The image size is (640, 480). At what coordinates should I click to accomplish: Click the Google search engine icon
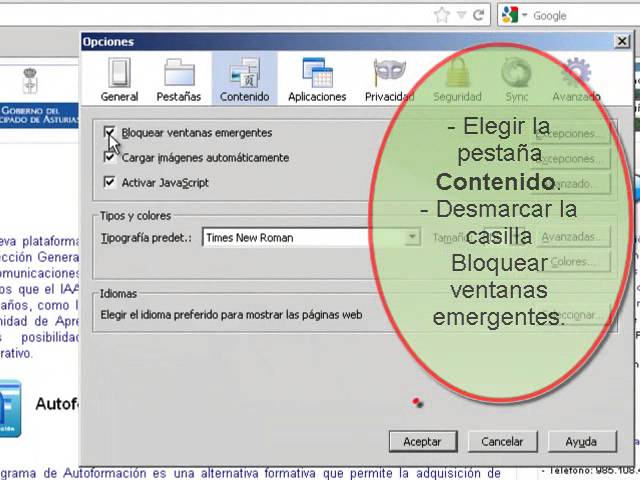tap(510, 16)
